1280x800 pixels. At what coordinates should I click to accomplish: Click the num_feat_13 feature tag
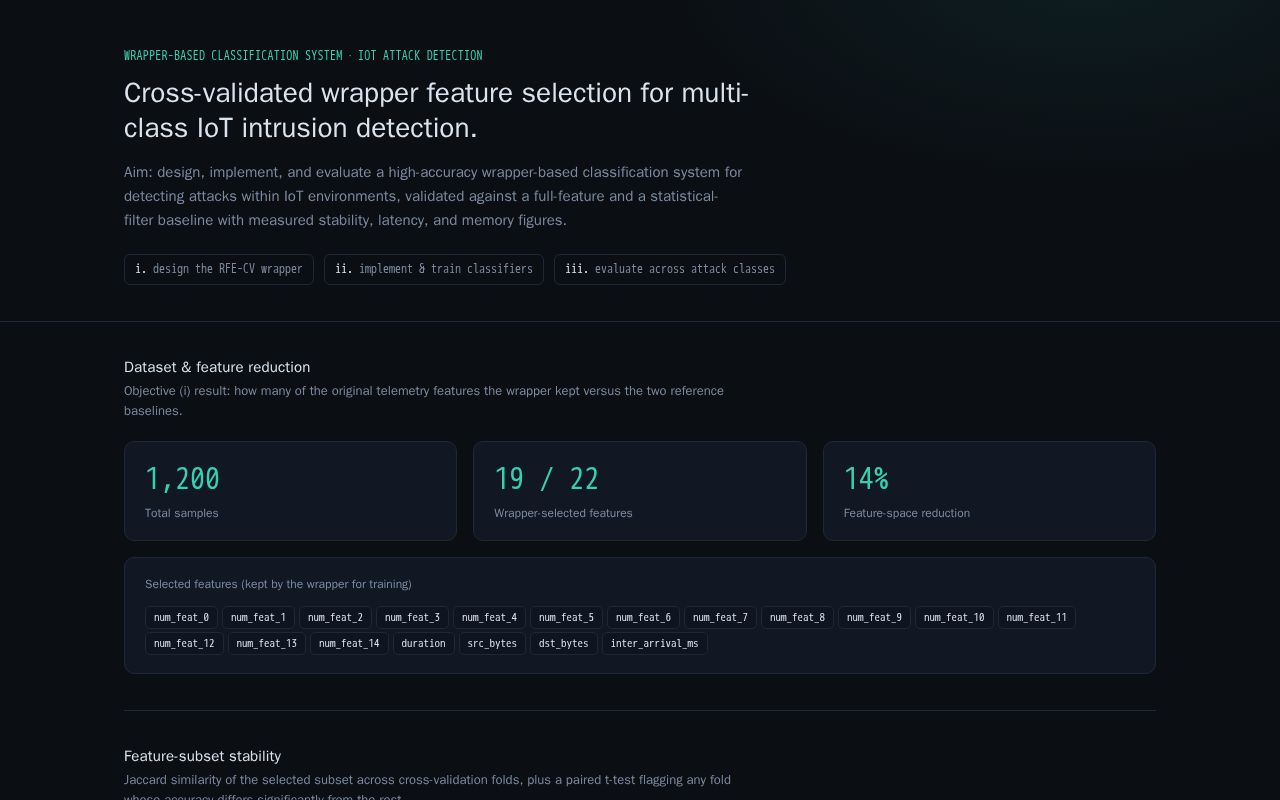267,643
